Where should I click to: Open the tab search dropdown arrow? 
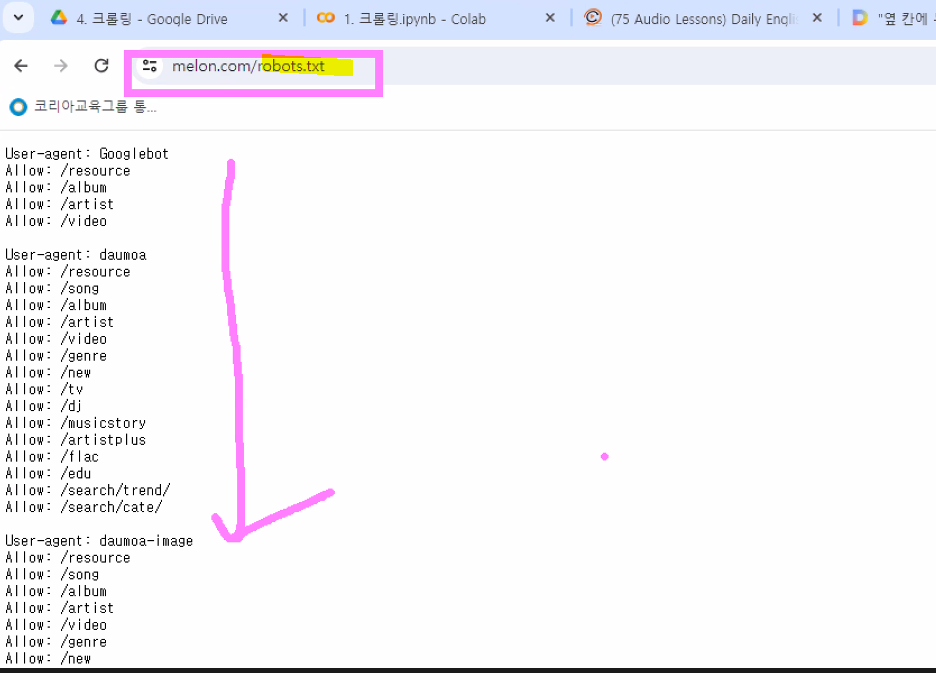pyautogui.click(x=19, y=18)
